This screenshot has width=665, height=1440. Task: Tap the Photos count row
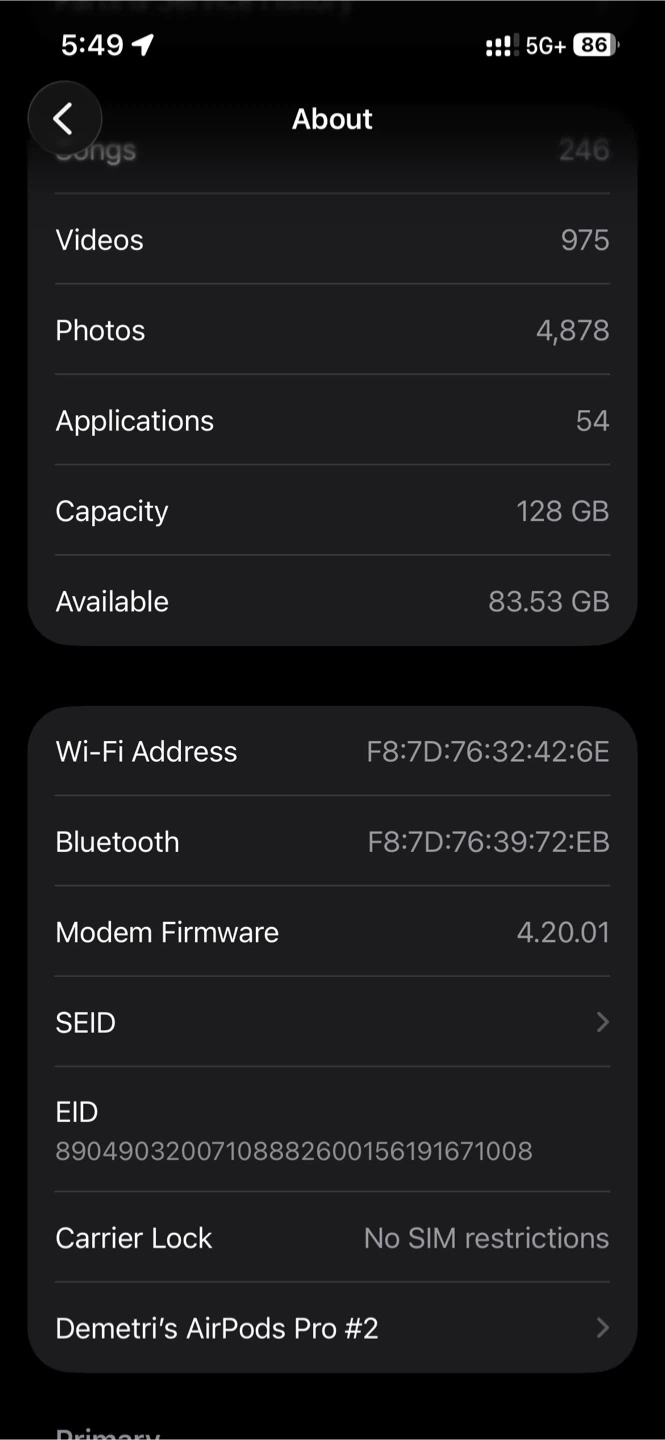(332, 330)
